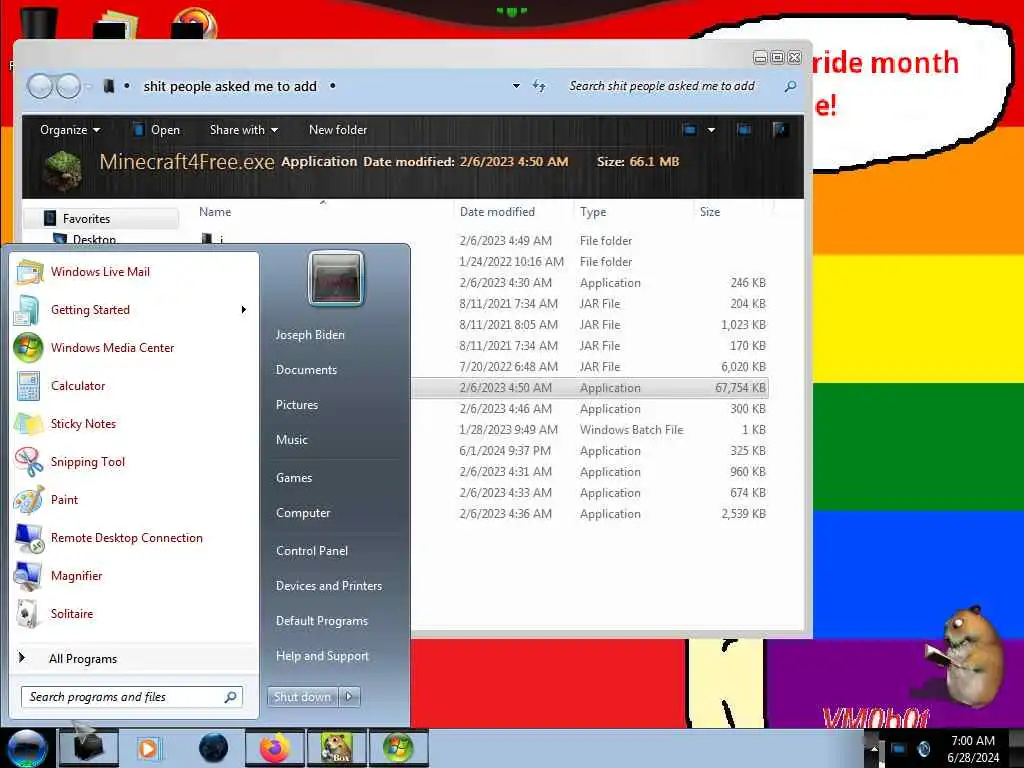Open Explorer help icon

[x=779, y=129]
